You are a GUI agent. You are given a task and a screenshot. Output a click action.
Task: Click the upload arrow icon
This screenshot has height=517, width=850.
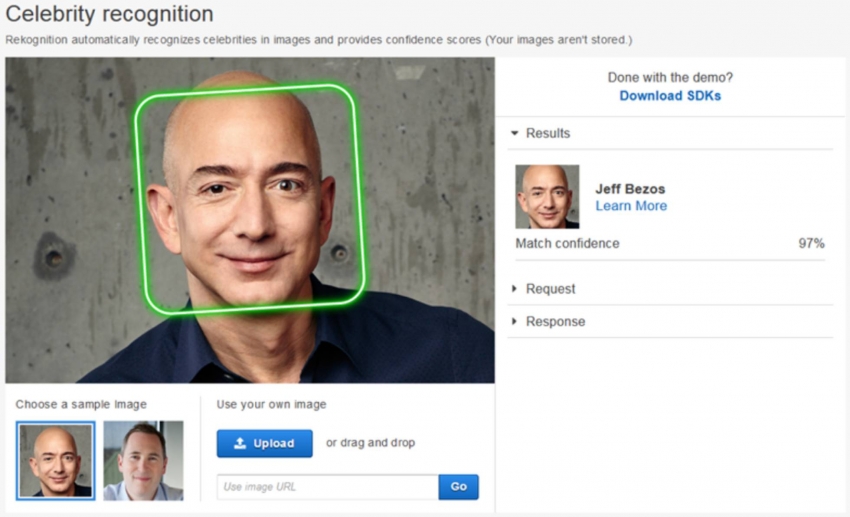click(240, 443)
